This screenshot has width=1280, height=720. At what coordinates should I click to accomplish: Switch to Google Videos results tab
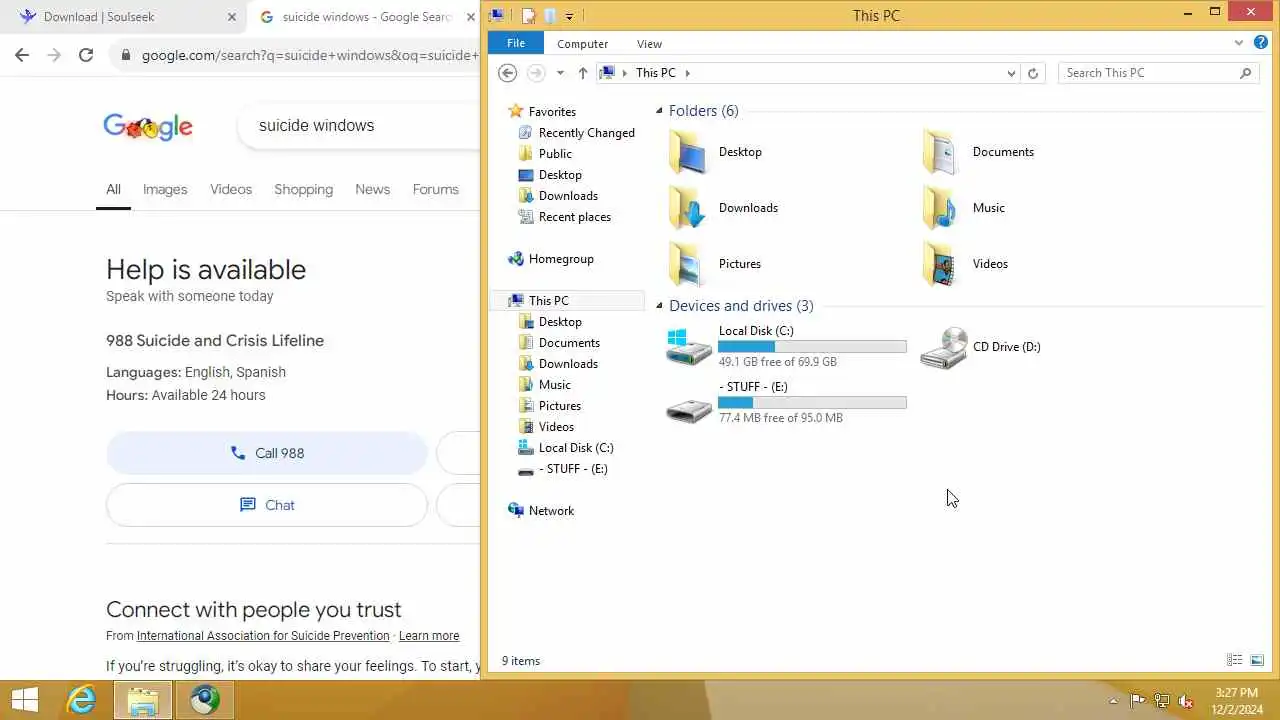click(231, 189)
